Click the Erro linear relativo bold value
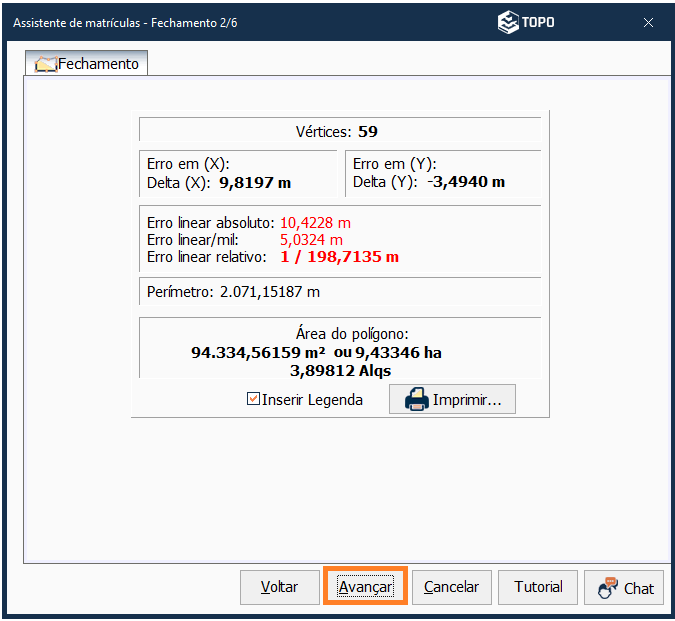Image resolution: width=675 pixels, height=621 pixels. [x=339, y=257]
